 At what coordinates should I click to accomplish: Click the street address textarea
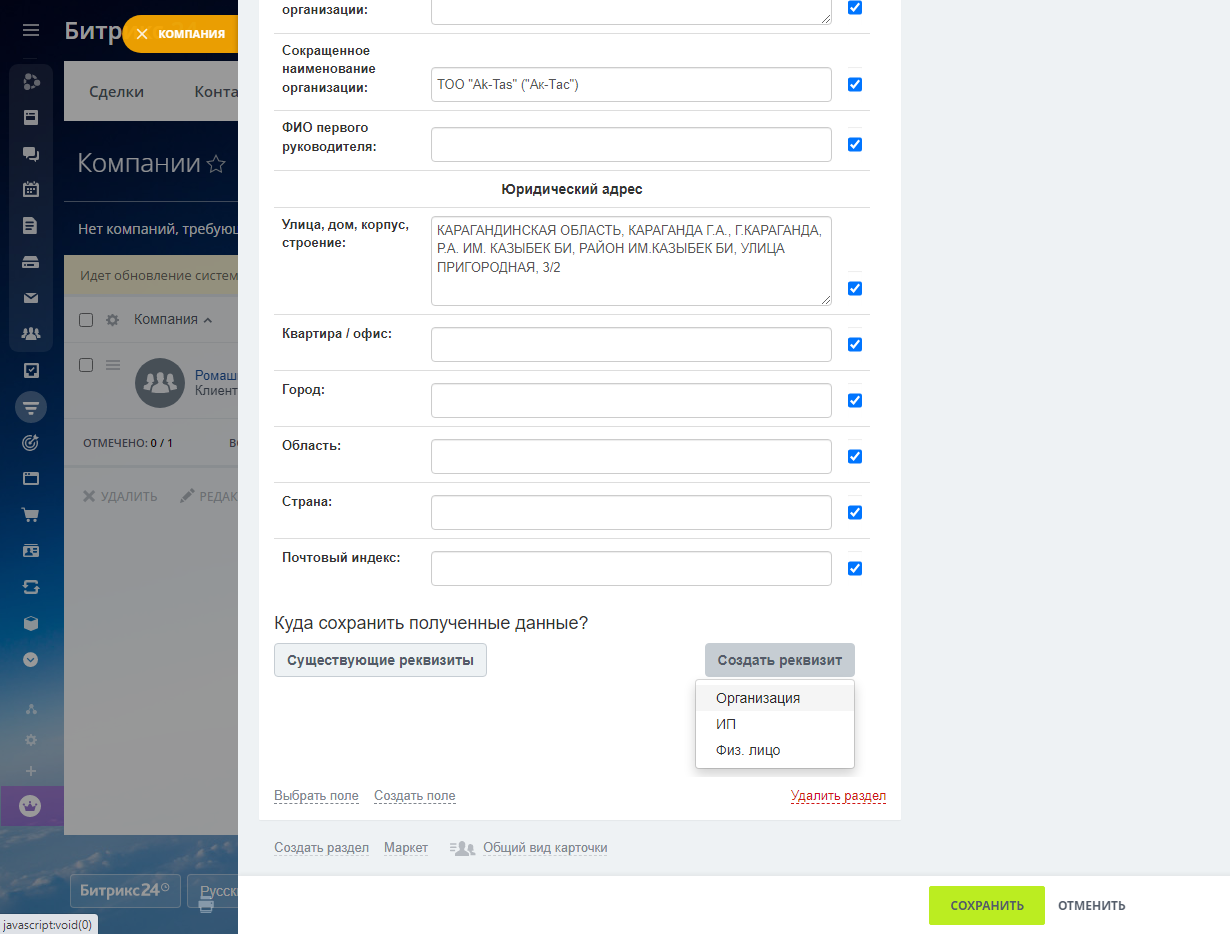pos(631,261)
